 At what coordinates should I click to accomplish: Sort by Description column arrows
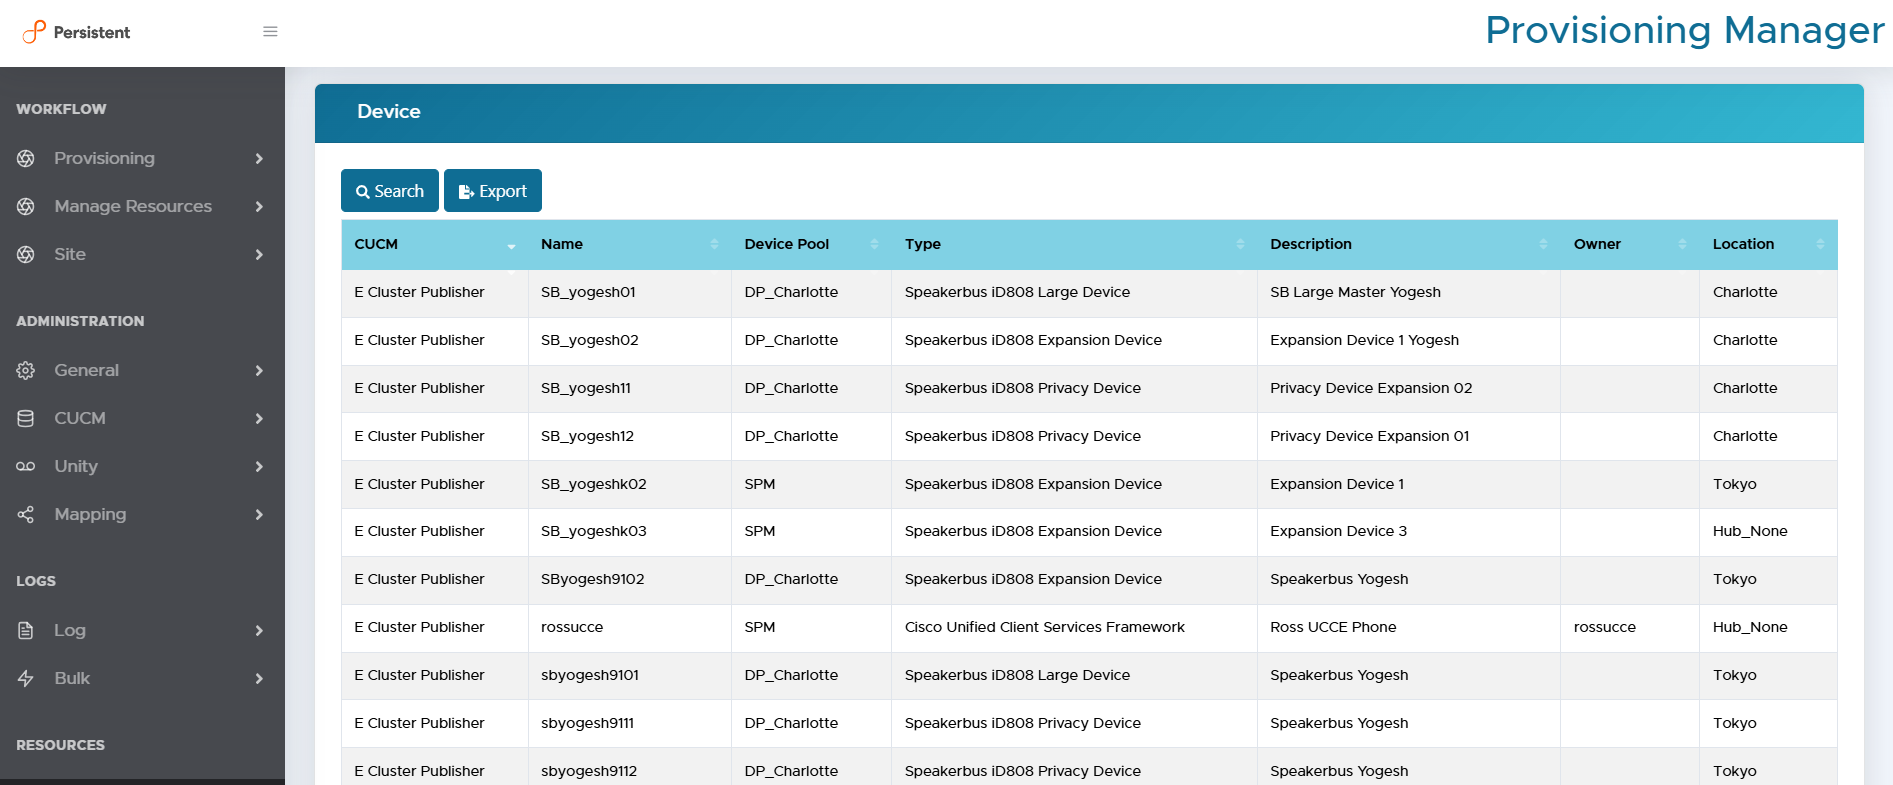pos(1543,244)
